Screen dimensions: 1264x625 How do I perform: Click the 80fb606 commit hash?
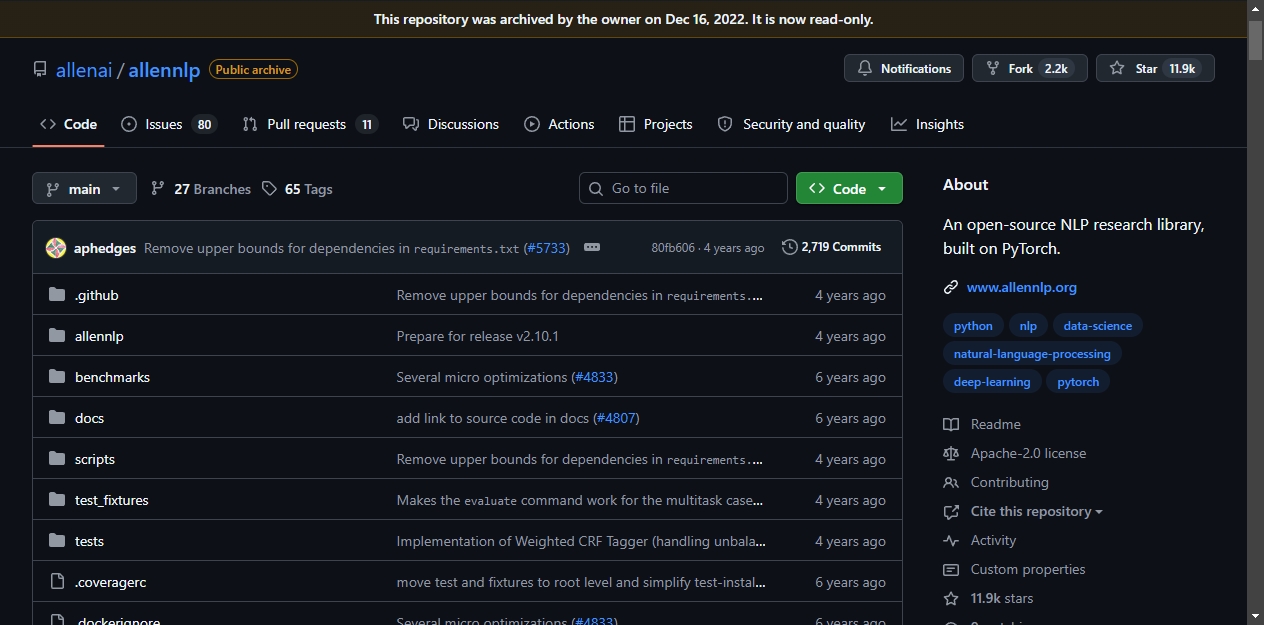tap(673, 248)
